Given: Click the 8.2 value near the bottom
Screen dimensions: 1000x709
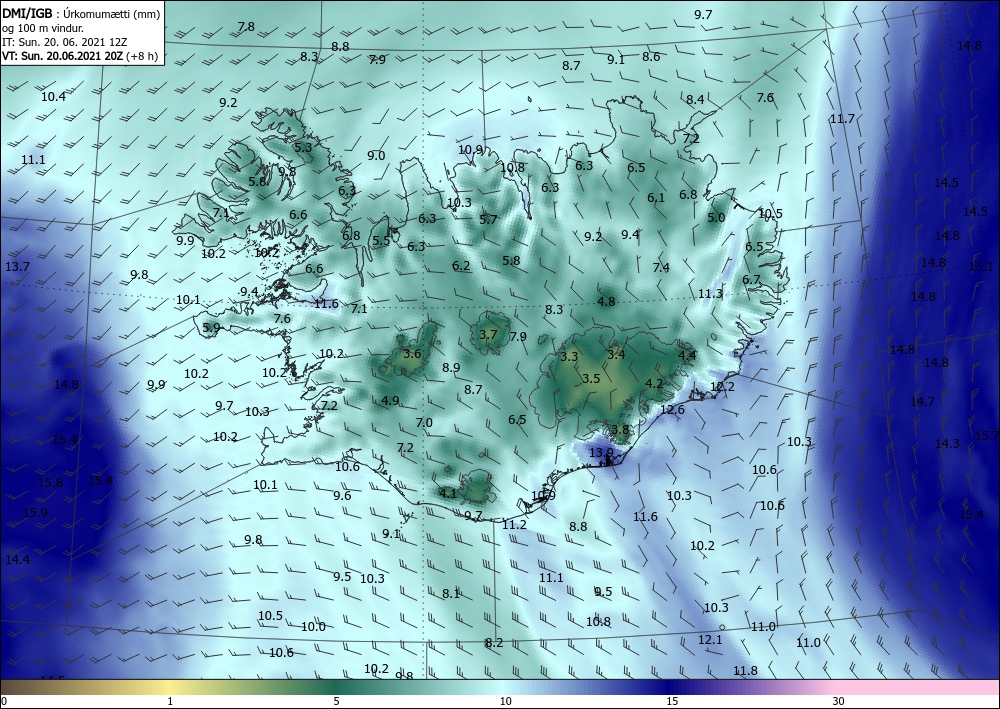Looking at the screenshot, I should pyautogui.click(x=494, y=643).
